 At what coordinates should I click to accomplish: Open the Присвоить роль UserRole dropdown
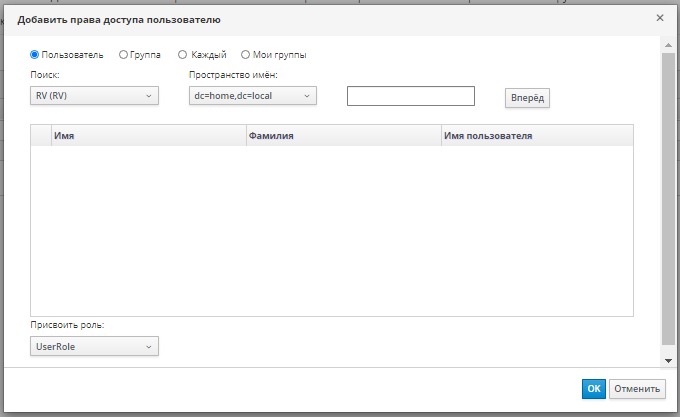pos(95,346)
